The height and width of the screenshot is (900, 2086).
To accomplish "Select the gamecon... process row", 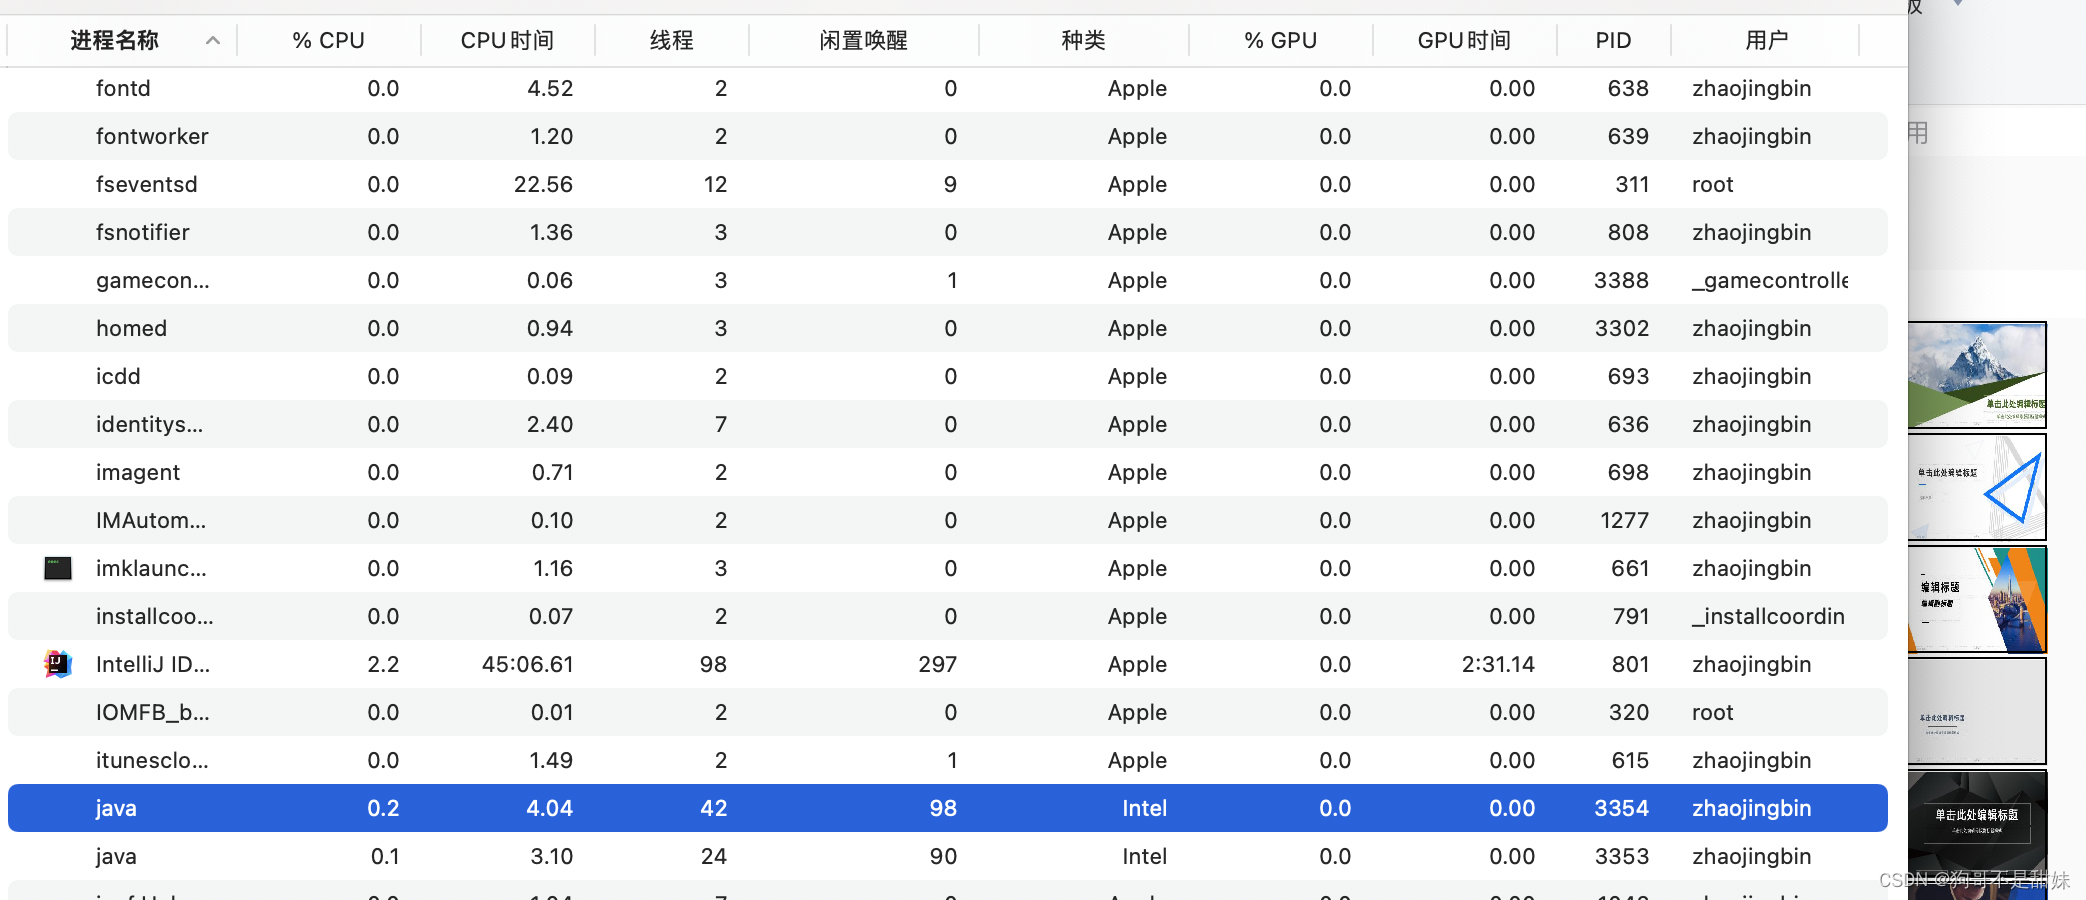I will pyautogui.click(x=948, y=280).
